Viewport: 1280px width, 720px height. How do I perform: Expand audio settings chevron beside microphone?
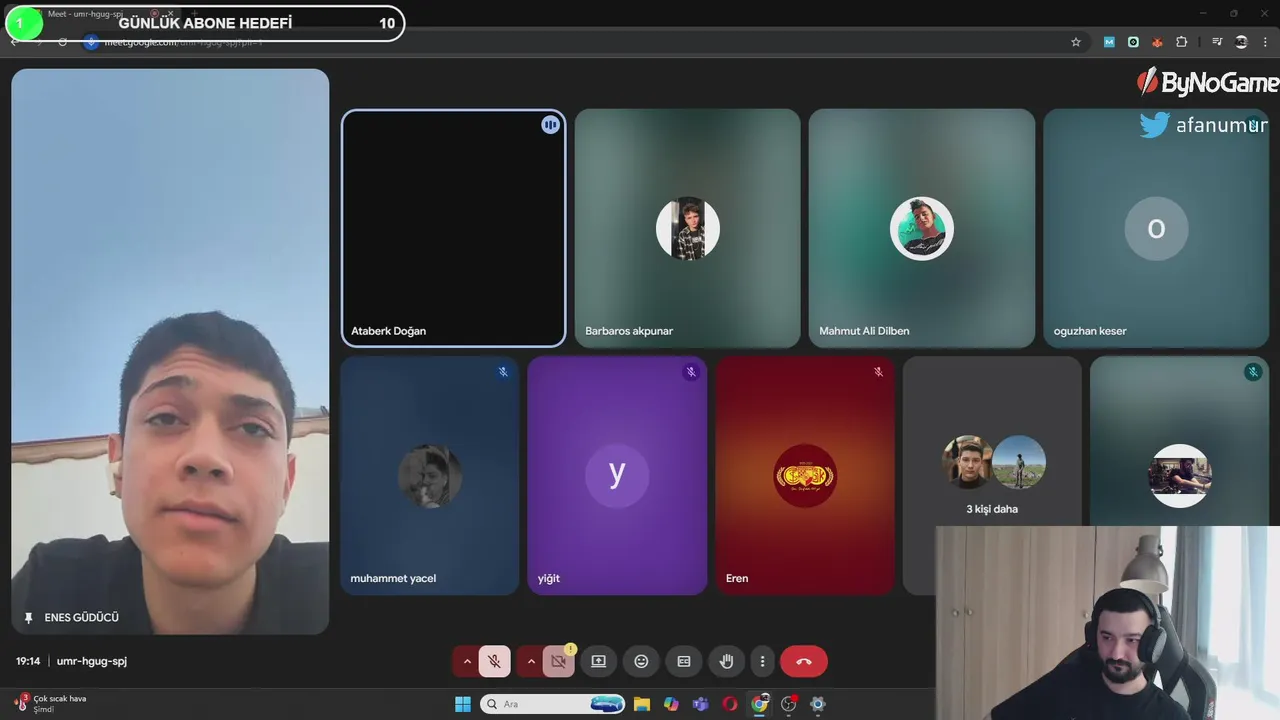coord(467,661)
